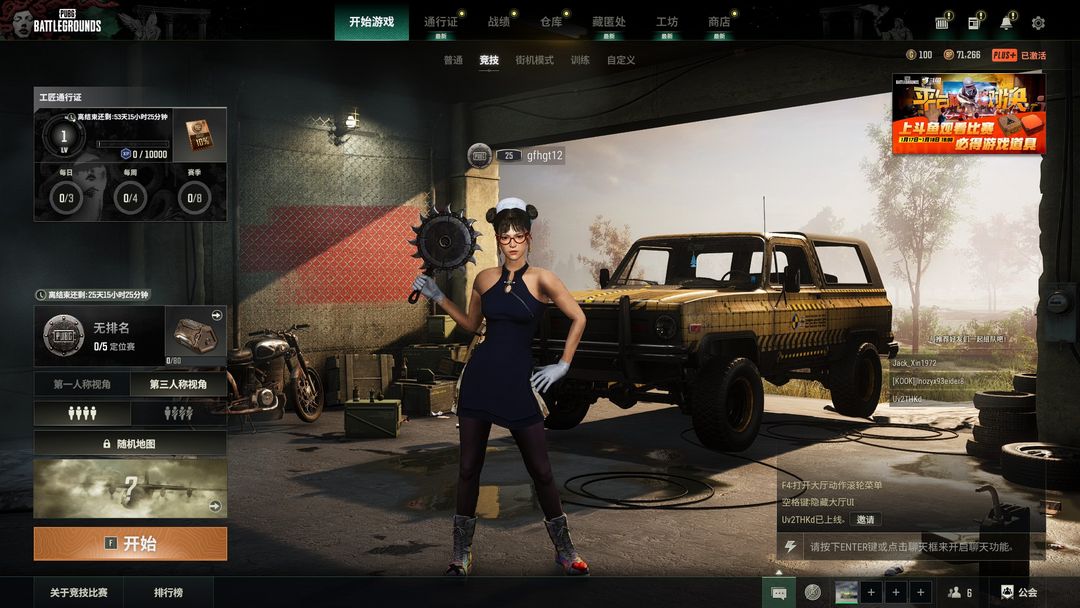Open the 排行榜 leaderboard
1080x608 pixels.
(168, 592)
